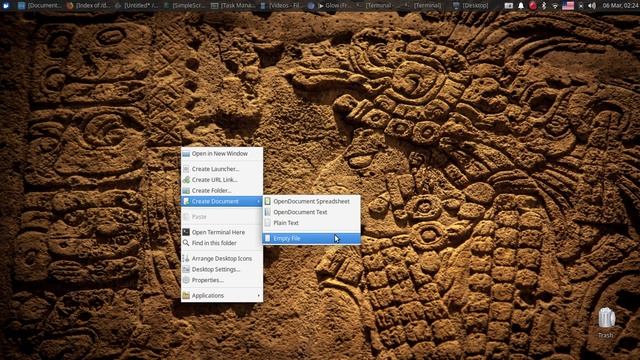Select Create Folder...
This screenshot has width=640, height=360.
222,191
